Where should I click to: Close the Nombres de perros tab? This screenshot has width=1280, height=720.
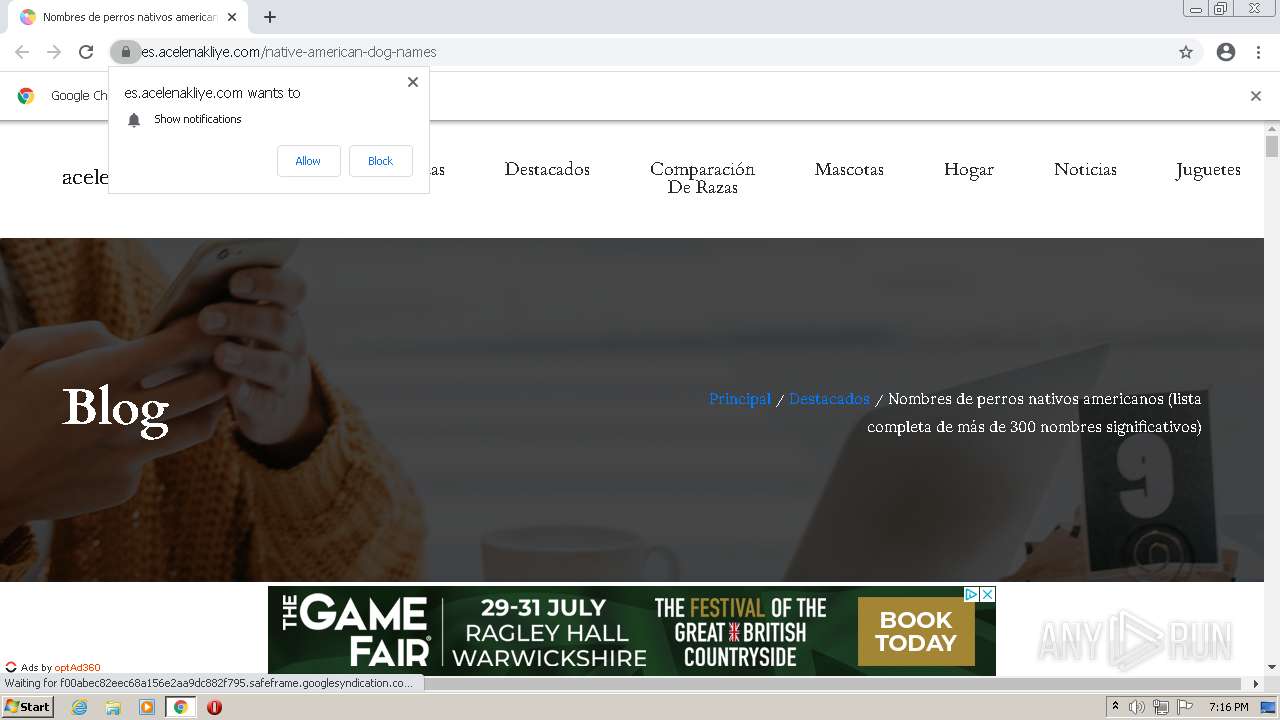[x=232, y=17]
